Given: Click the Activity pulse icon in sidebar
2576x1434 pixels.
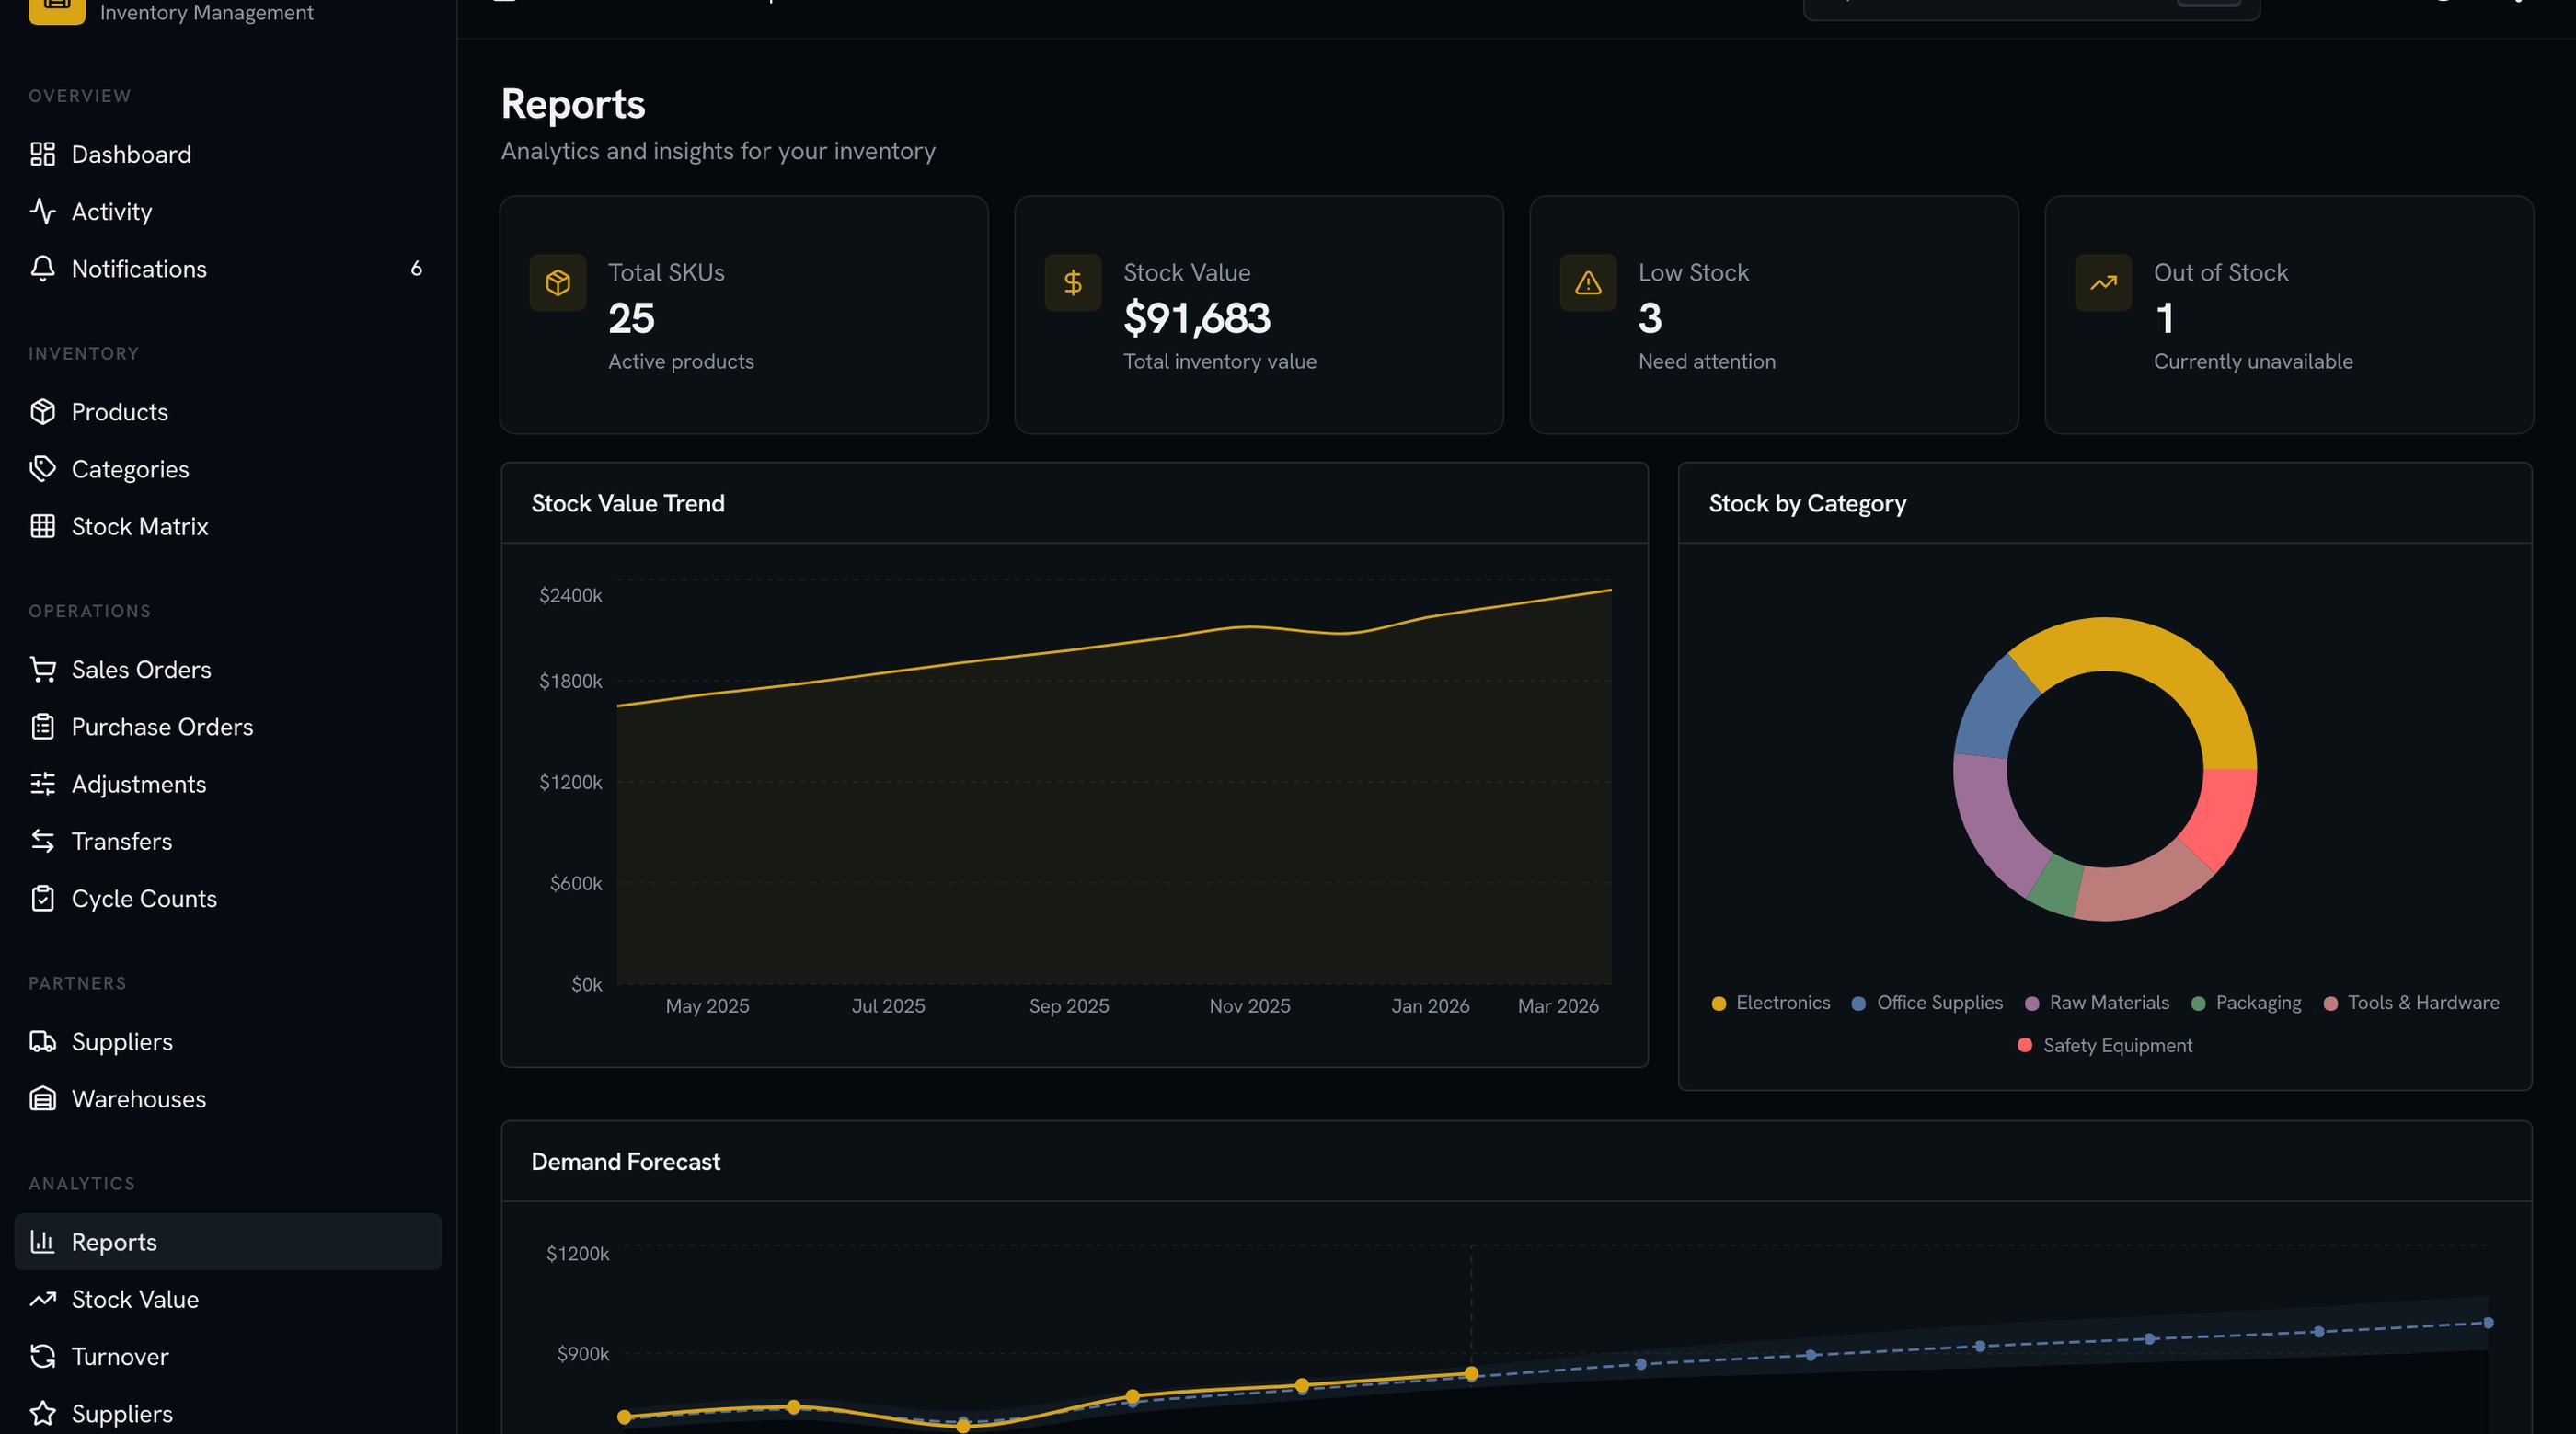Looking at the screenshot, I should coord(42,211).
